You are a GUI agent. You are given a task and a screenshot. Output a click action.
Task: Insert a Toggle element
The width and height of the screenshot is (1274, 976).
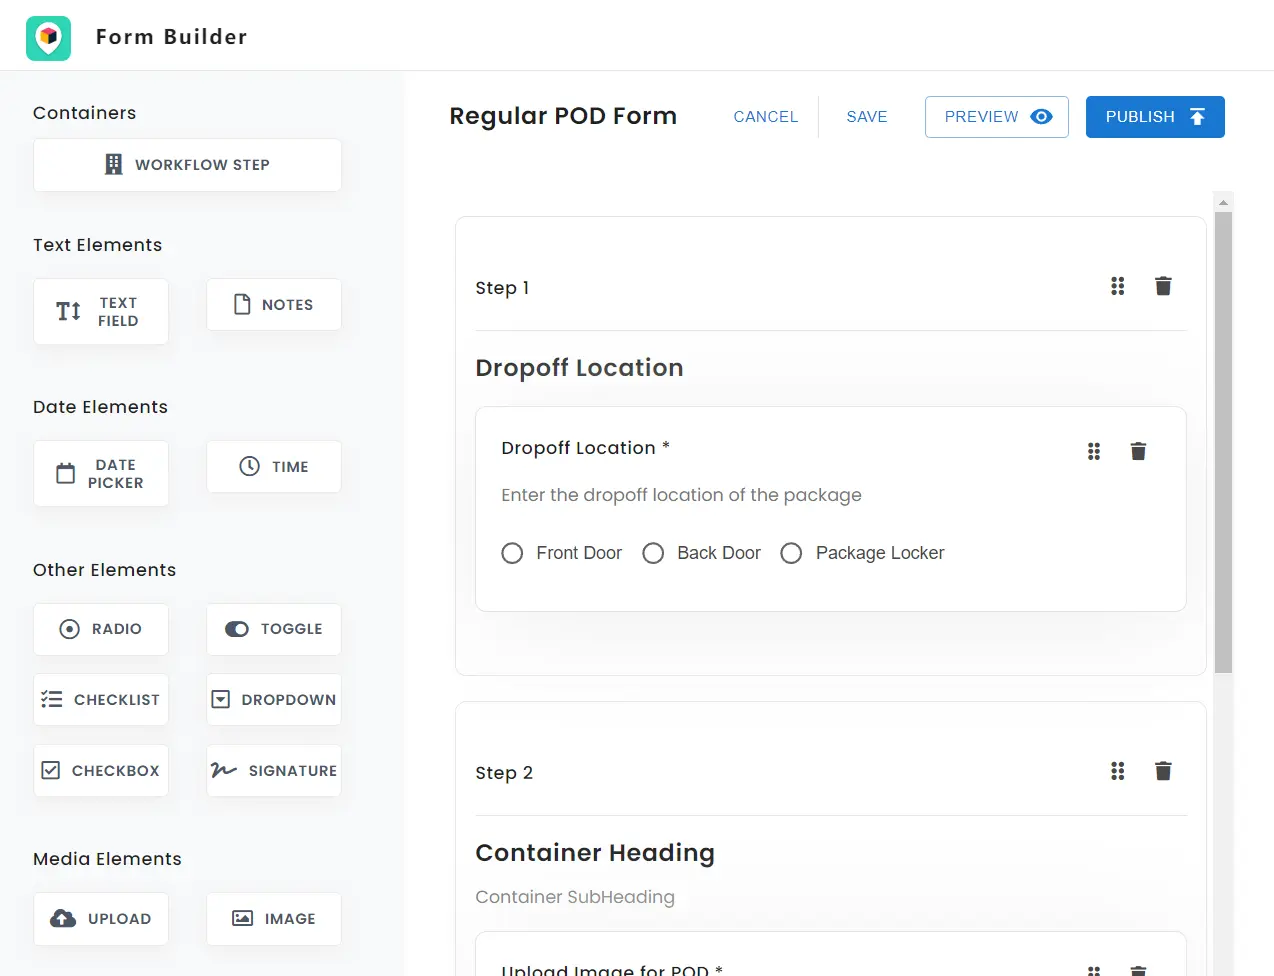[273, 629]
